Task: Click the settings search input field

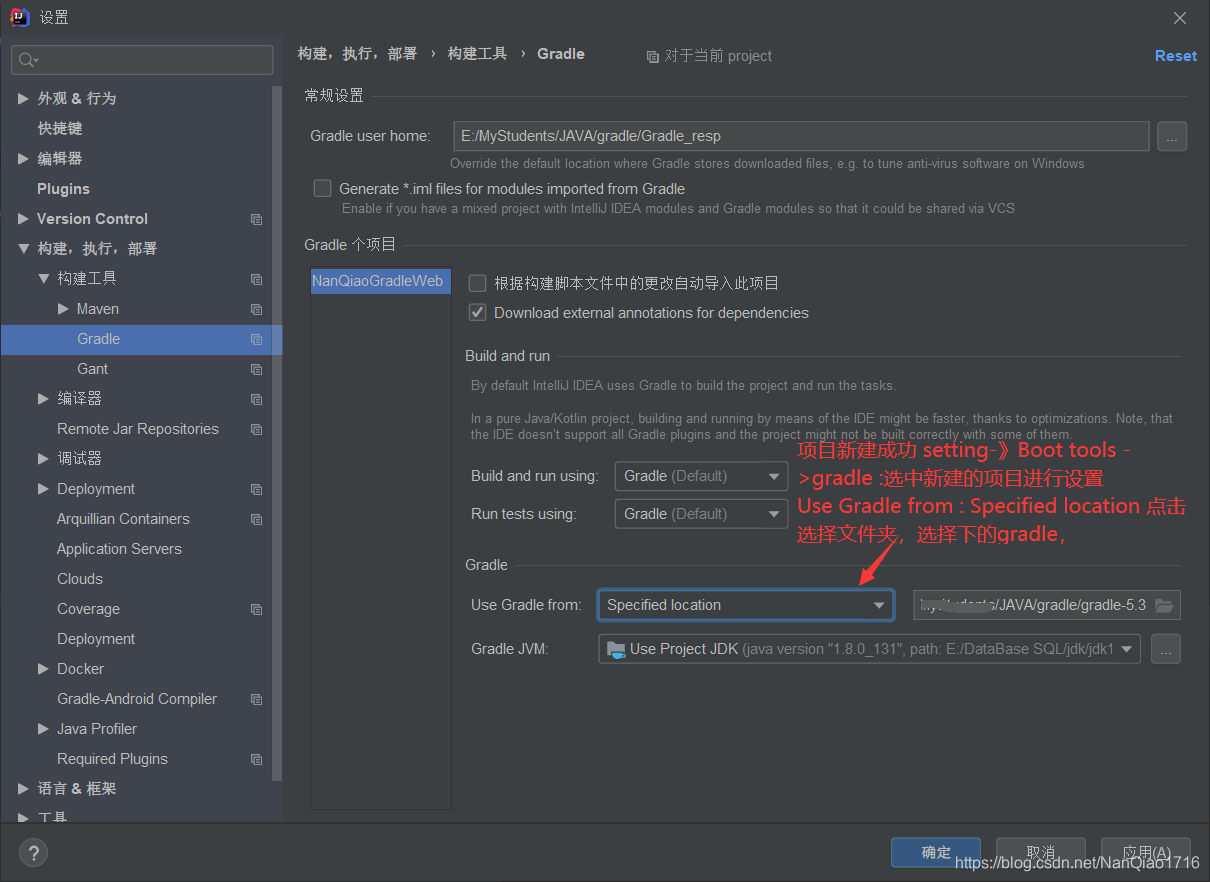Action: pos(142,60)
